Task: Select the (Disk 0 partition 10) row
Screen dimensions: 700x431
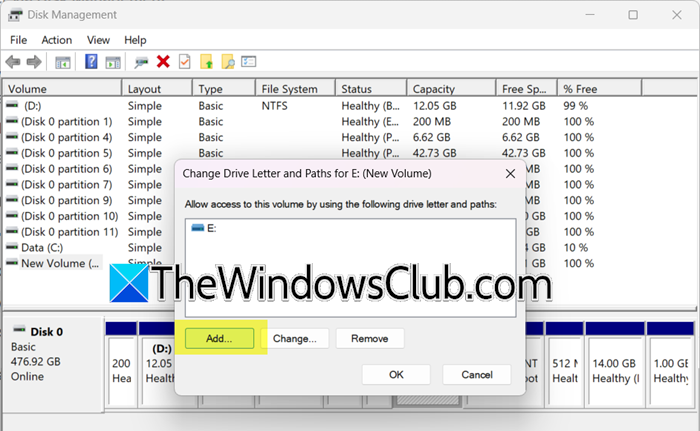Action: [x=89, y=216]
